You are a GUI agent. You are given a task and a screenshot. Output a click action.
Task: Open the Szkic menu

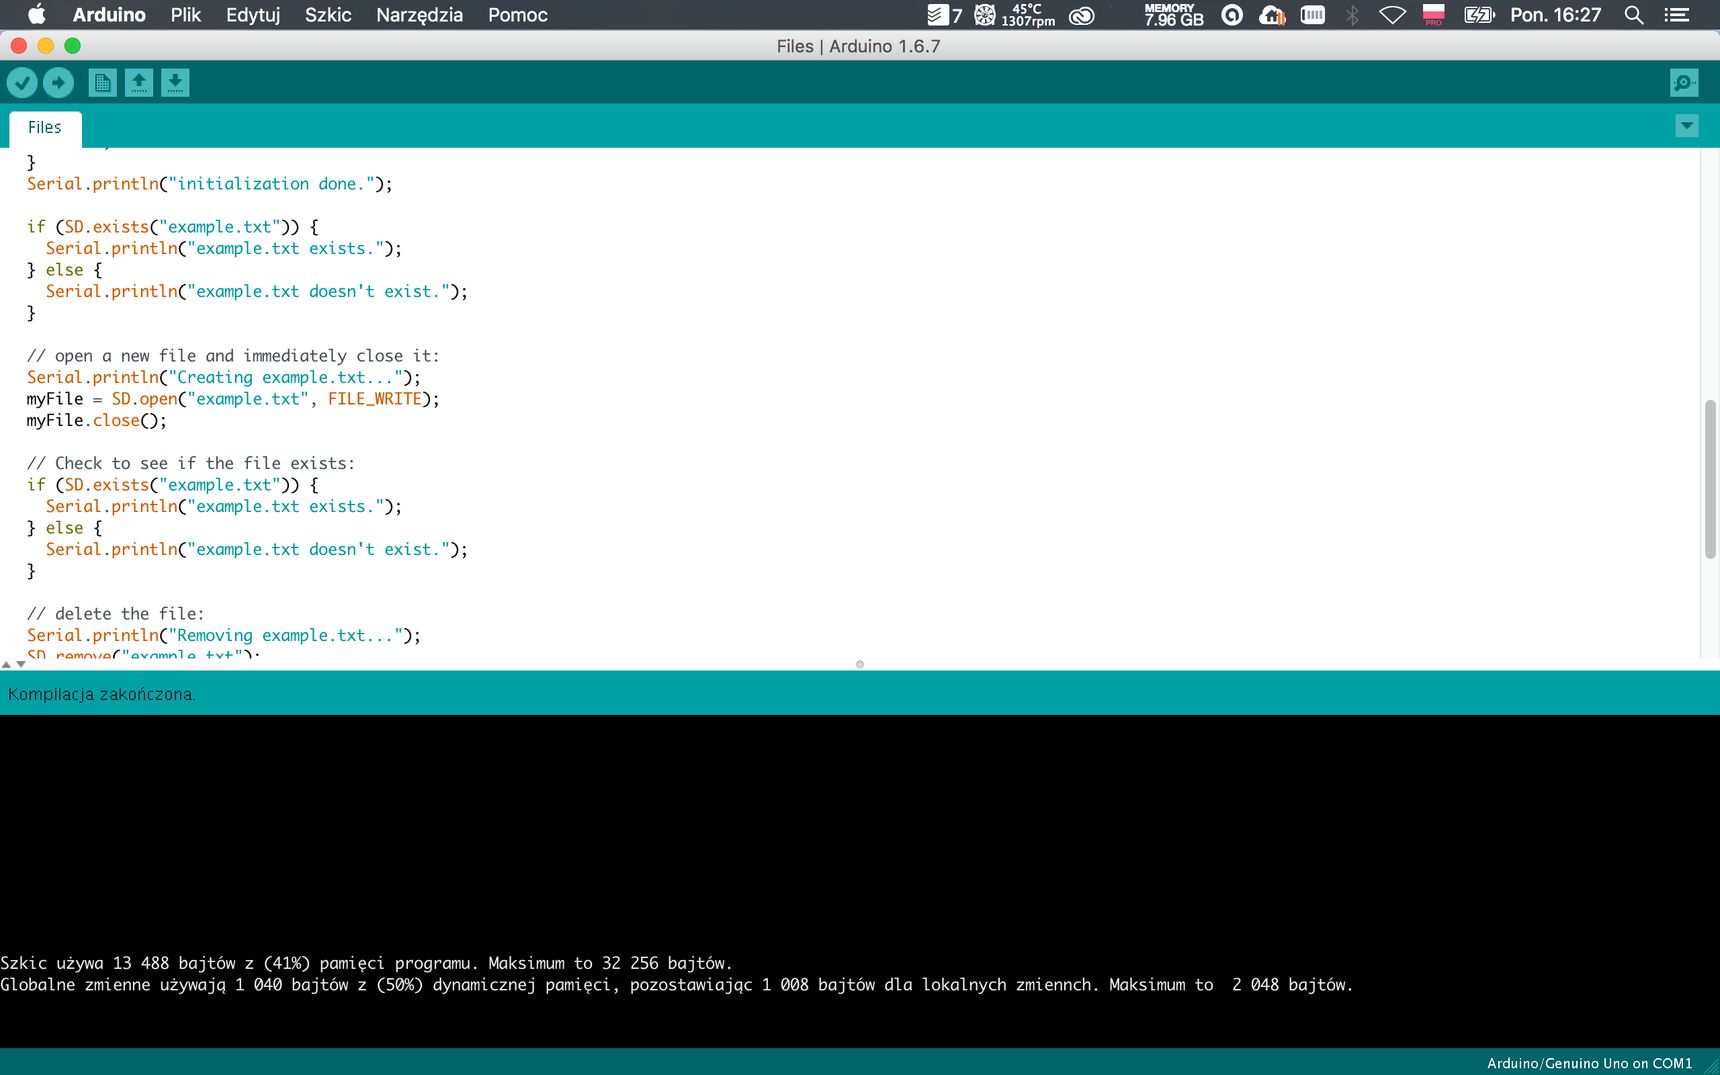pyautogui.click(x=328, y=15)
